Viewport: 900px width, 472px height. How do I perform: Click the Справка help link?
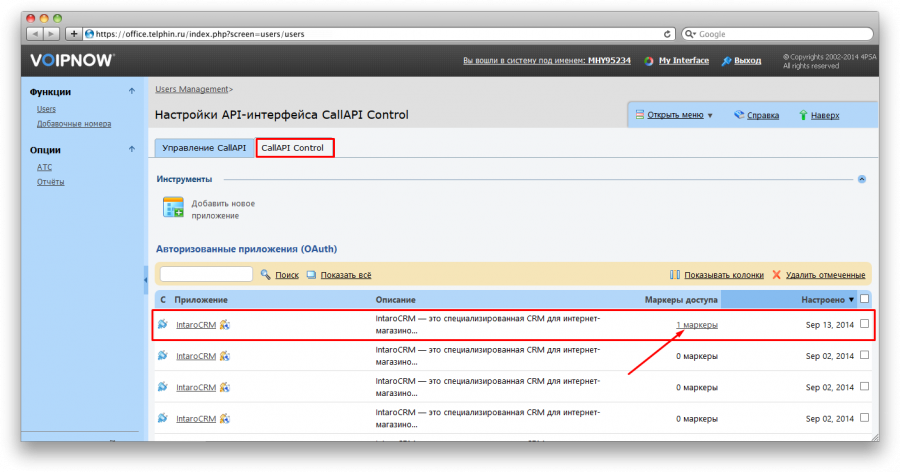763,115
